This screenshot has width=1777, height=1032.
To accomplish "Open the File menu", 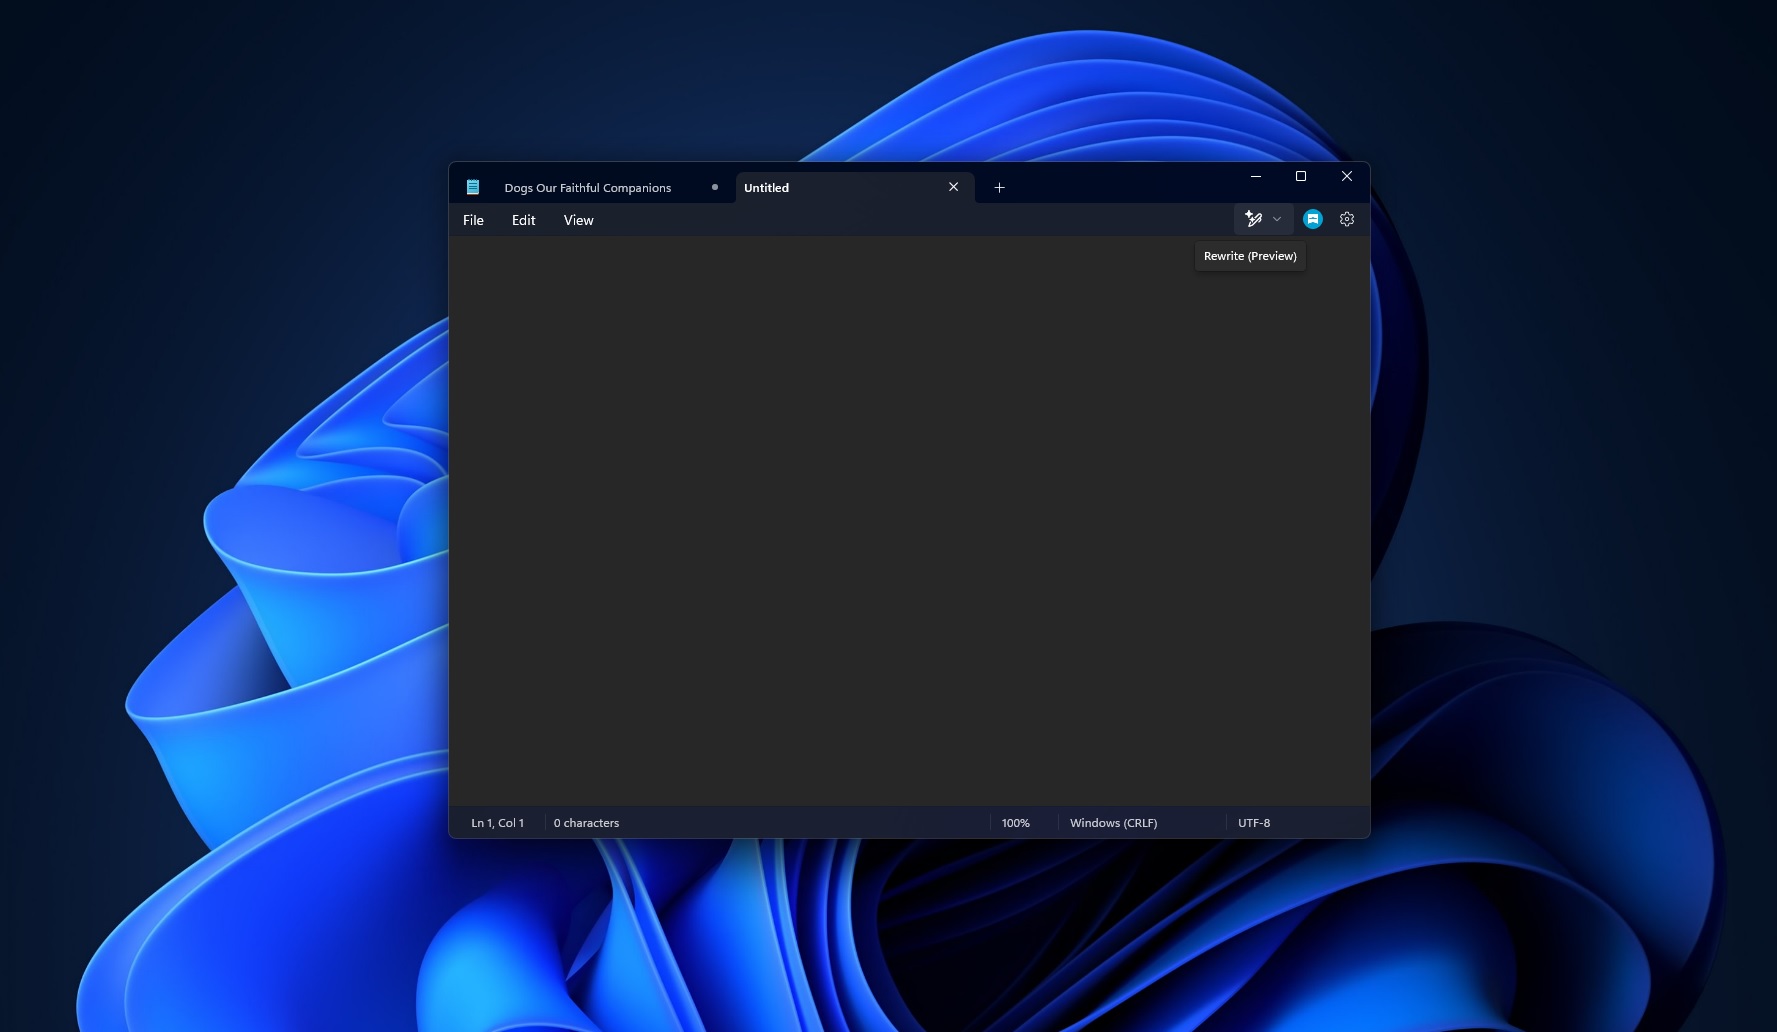I will click(473, 220).
